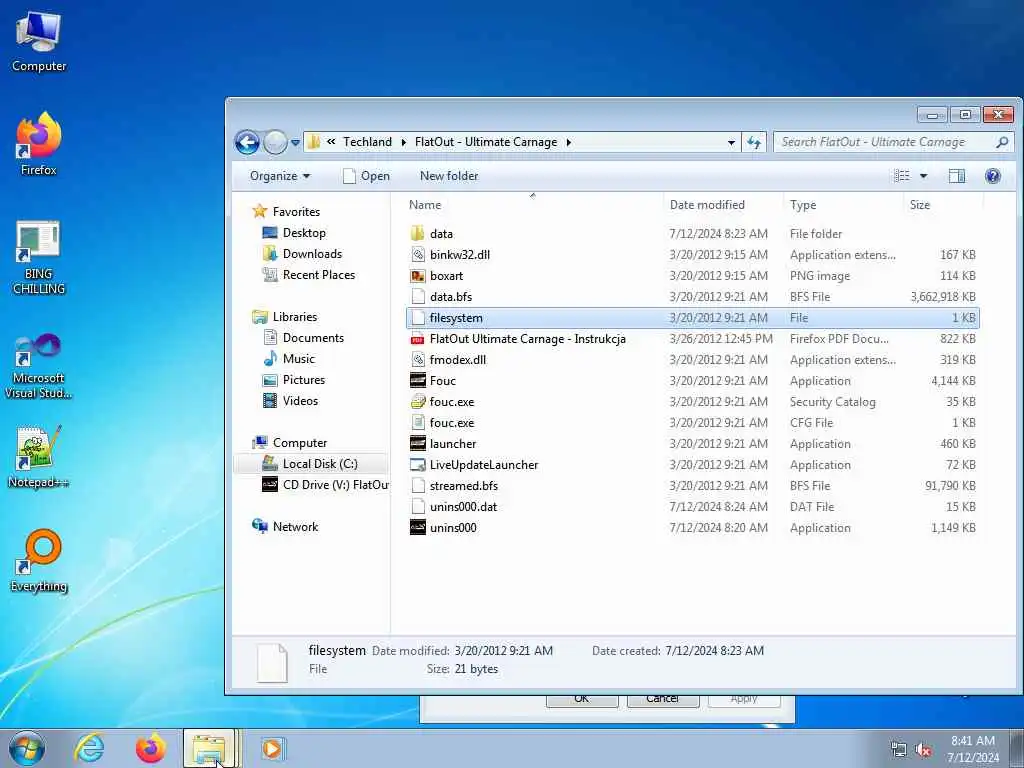Viewport: 1024px width, 768px height.
Task: Sort by the Name column header
Action: pyautogui.click(x=424, y=204)
